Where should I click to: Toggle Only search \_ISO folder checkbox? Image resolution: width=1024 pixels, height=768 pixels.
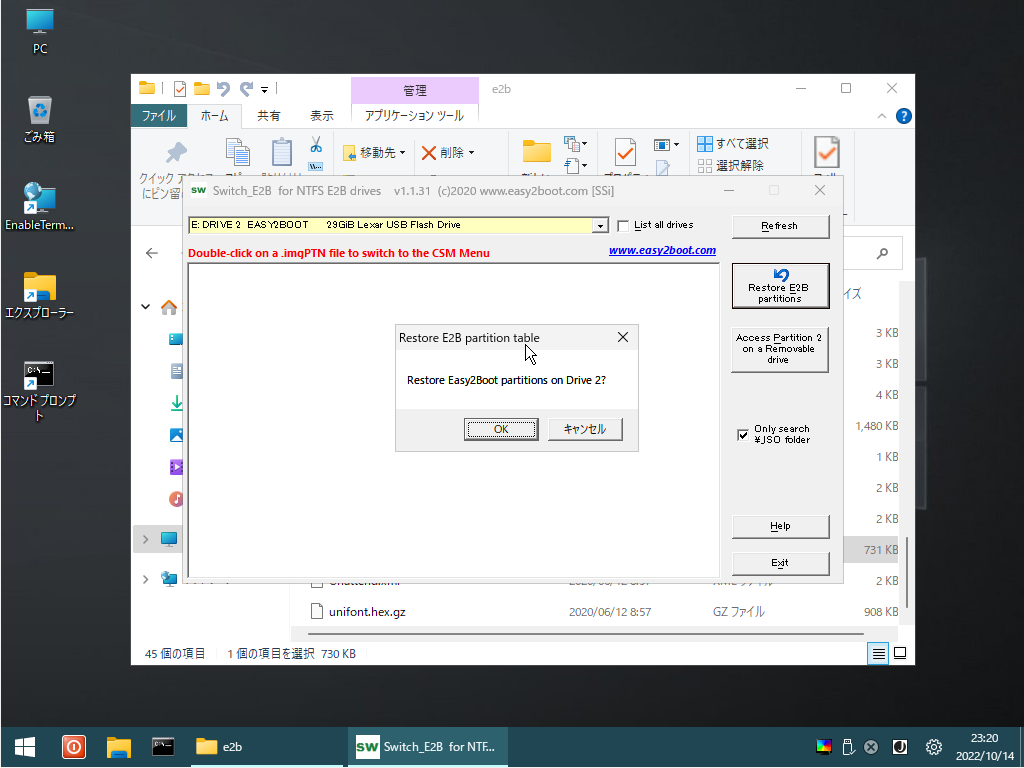(x=743, y=434)
